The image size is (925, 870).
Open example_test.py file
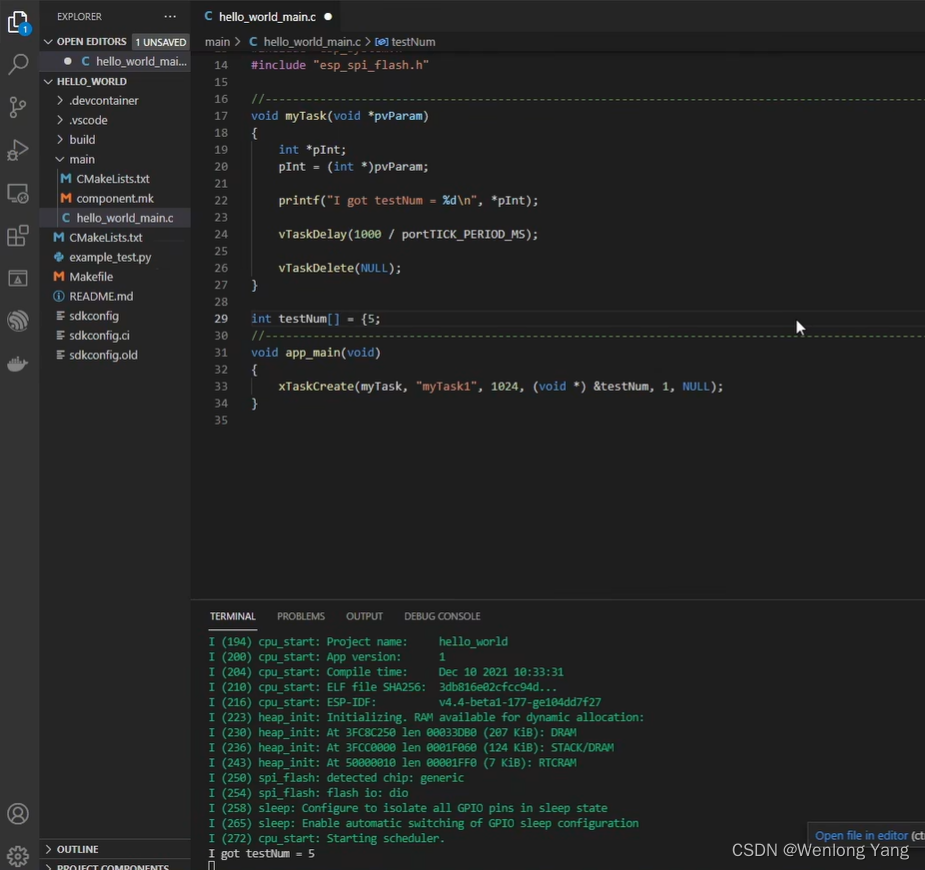pos(110,257)
